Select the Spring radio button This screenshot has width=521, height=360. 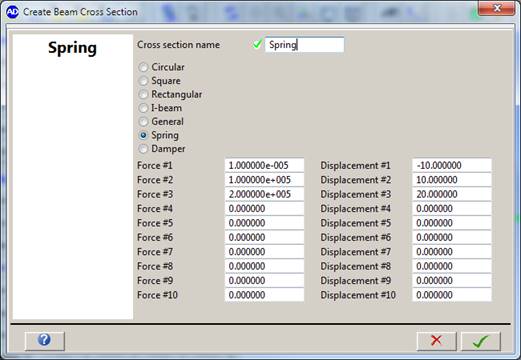143,135
